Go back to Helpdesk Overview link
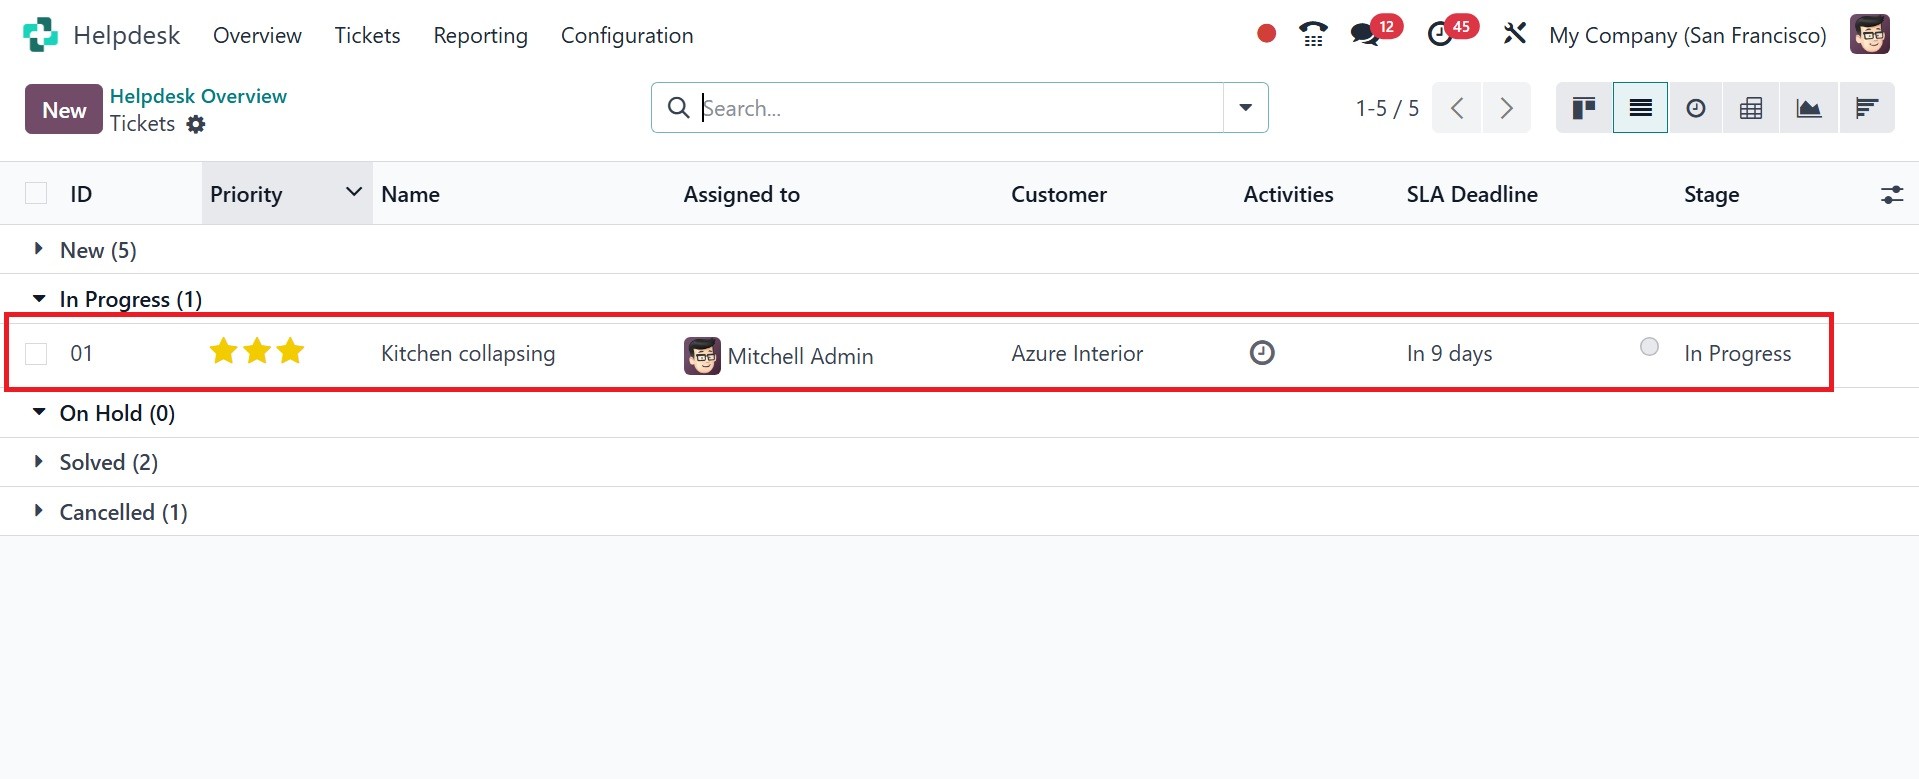 click(198, 96)
